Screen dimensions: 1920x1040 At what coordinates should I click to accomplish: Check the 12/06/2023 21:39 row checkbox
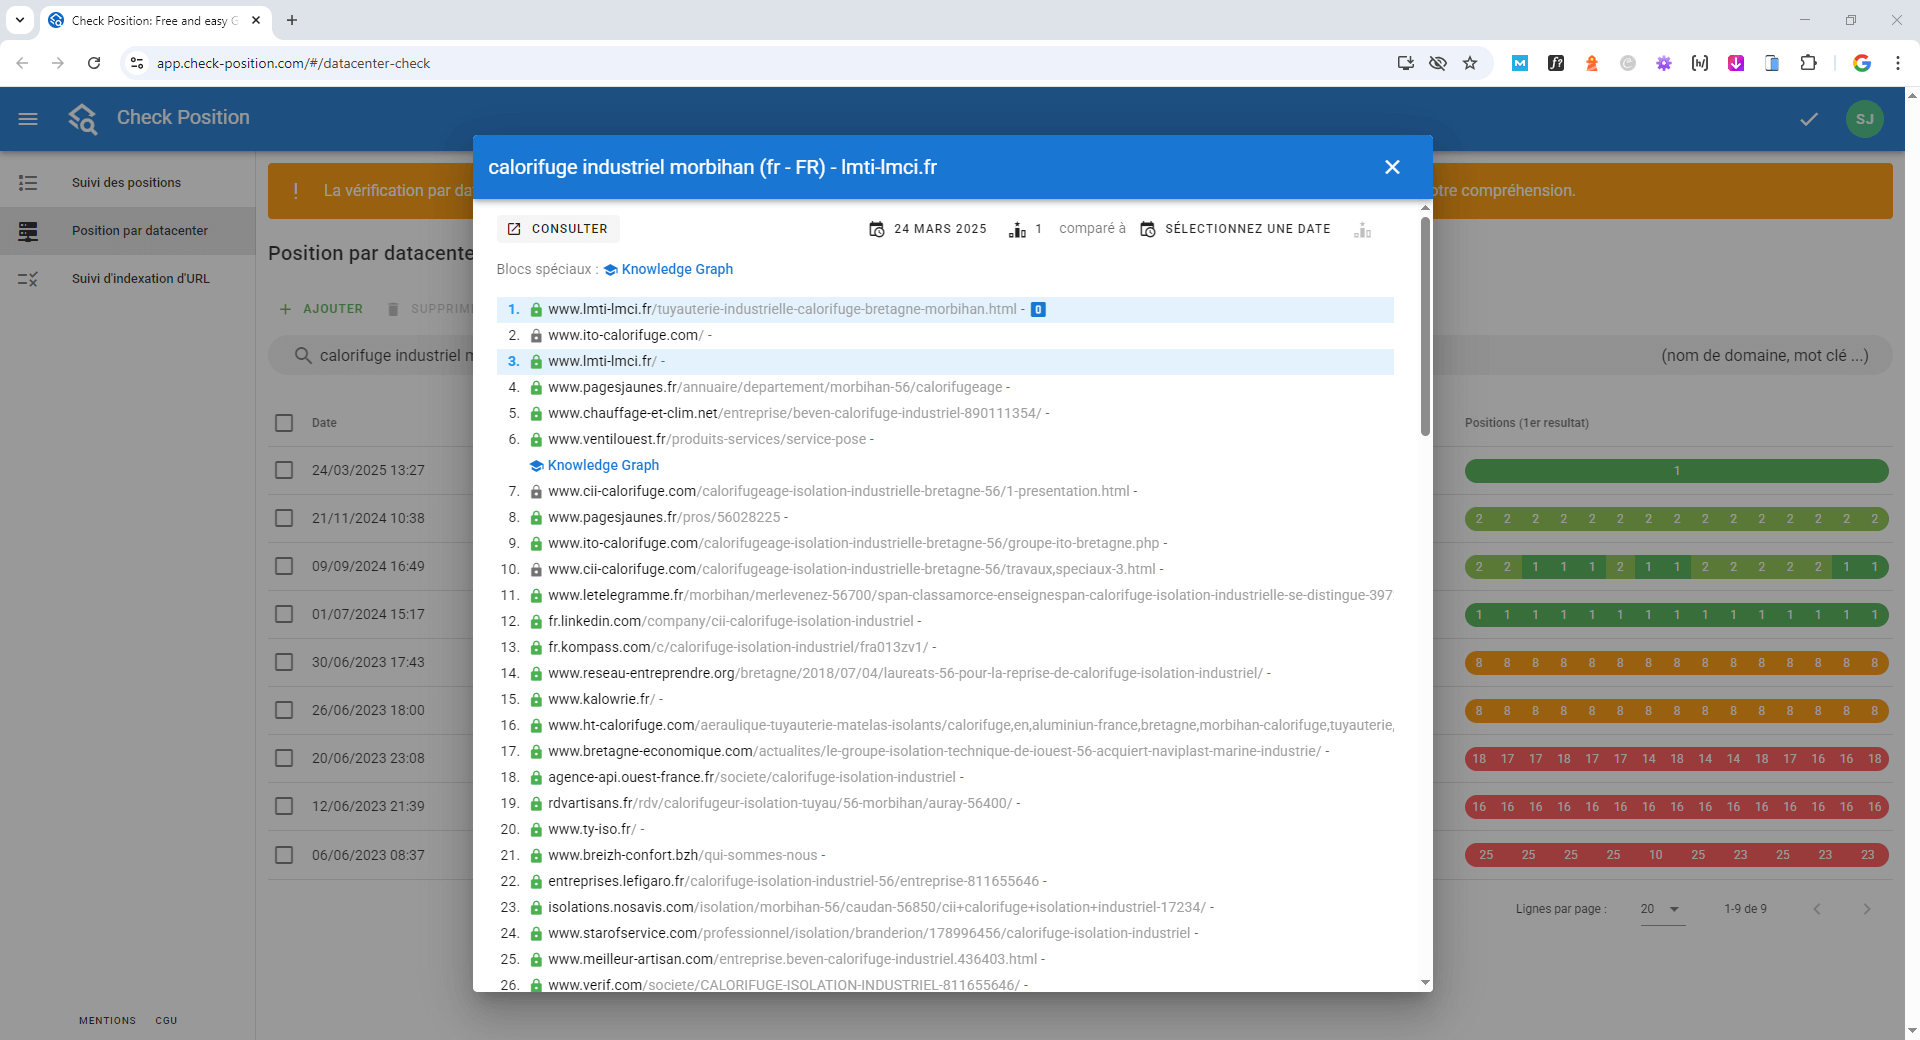click(284, 806)
